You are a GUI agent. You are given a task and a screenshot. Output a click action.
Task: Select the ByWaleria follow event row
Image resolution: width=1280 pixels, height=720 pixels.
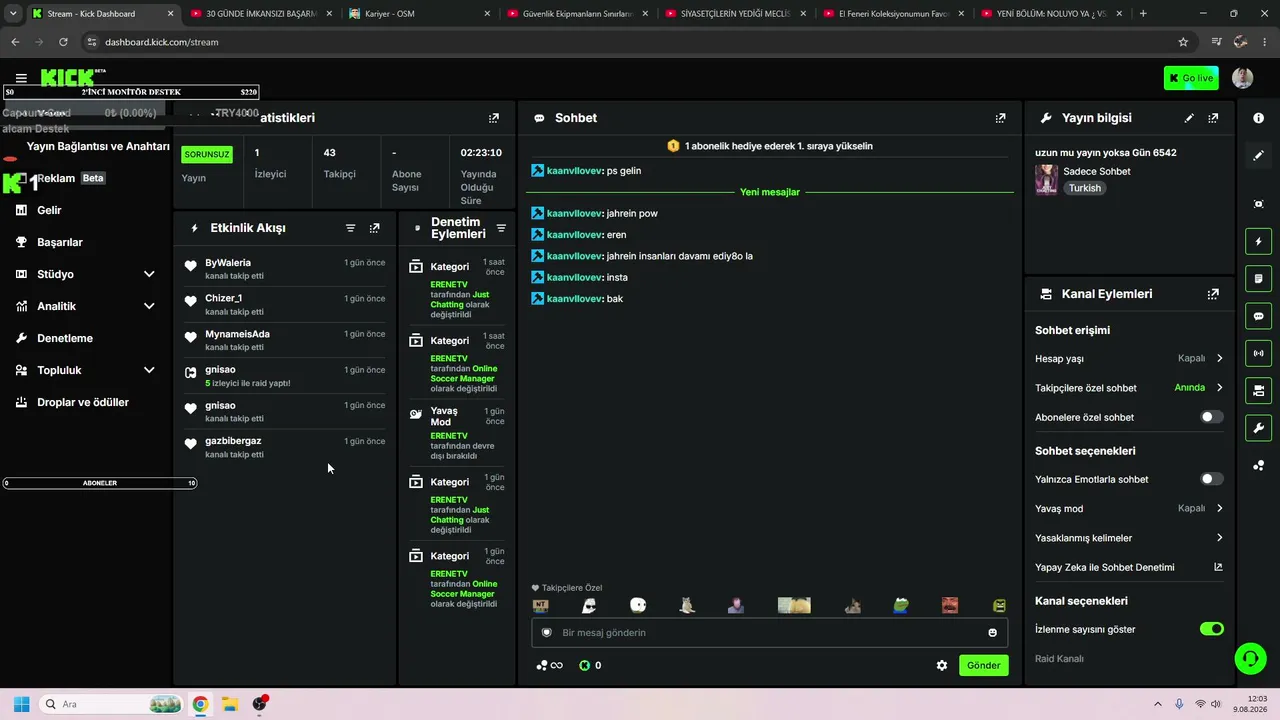[x=287, y=269]
